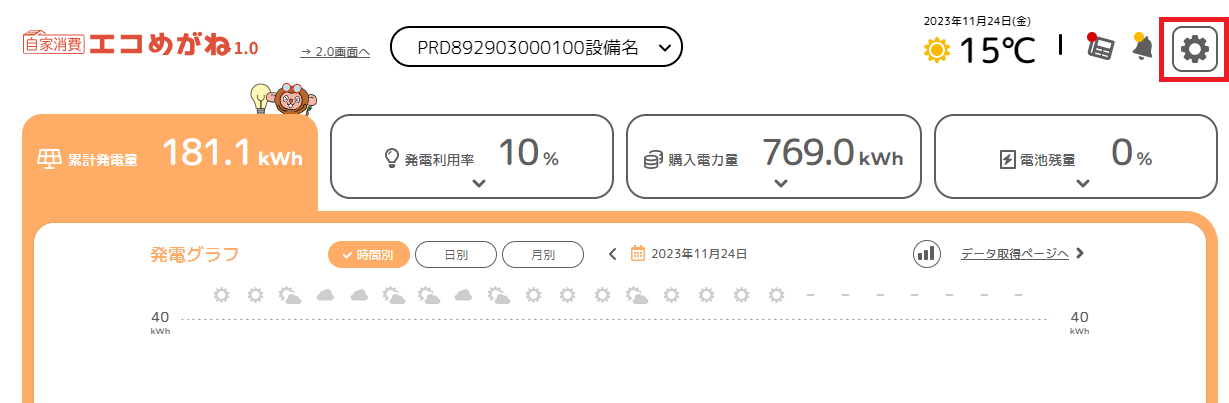This screenshot has width=1229, height=403.
Task: Select the 時間別 graph option
Action: (x=369, y=255)
